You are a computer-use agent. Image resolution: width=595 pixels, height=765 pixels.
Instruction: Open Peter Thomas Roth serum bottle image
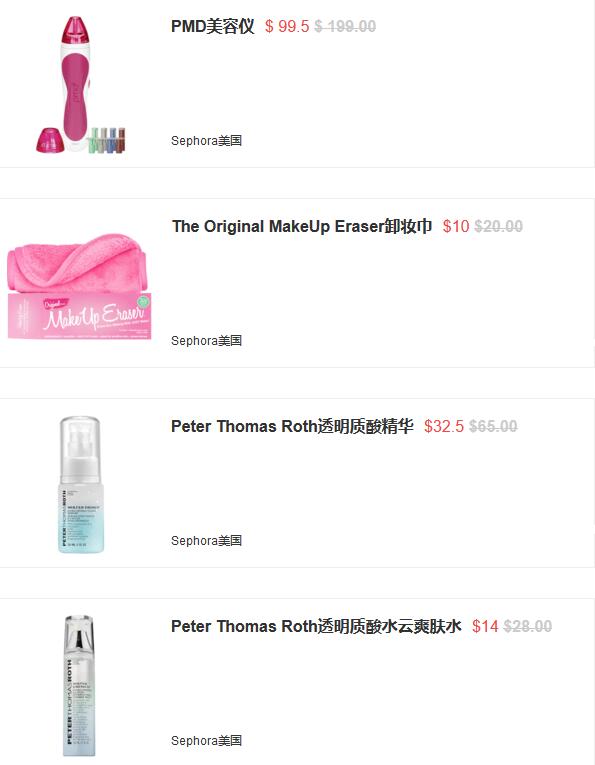point(81,484)
